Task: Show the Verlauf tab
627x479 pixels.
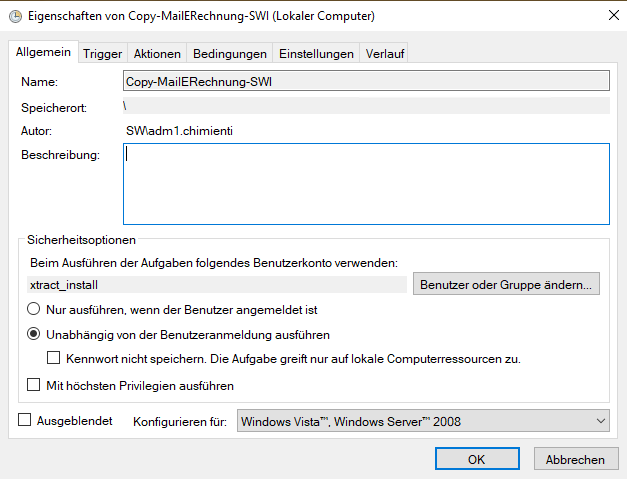Action: coord(385,54)
